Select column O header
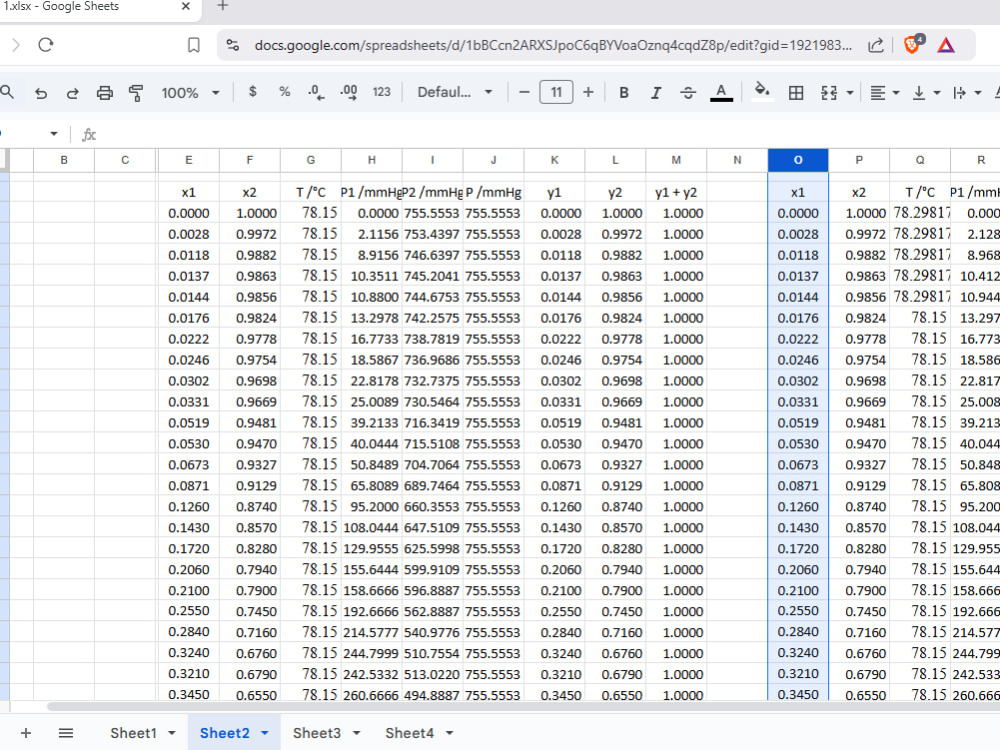The height and width of the screenshot is (750, 1000). click(x=798, y=160)
